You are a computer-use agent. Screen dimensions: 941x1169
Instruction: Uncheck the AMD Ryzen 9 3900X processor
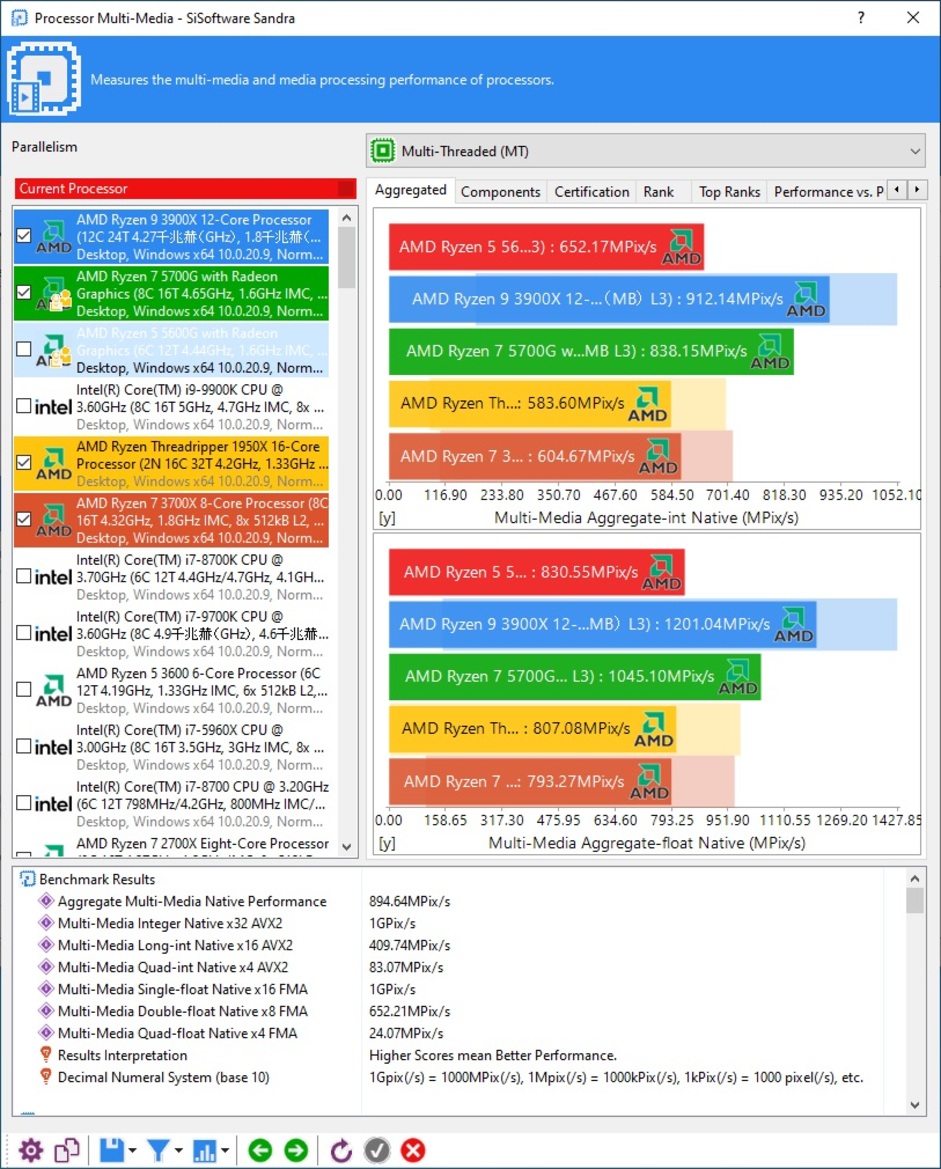25,236
